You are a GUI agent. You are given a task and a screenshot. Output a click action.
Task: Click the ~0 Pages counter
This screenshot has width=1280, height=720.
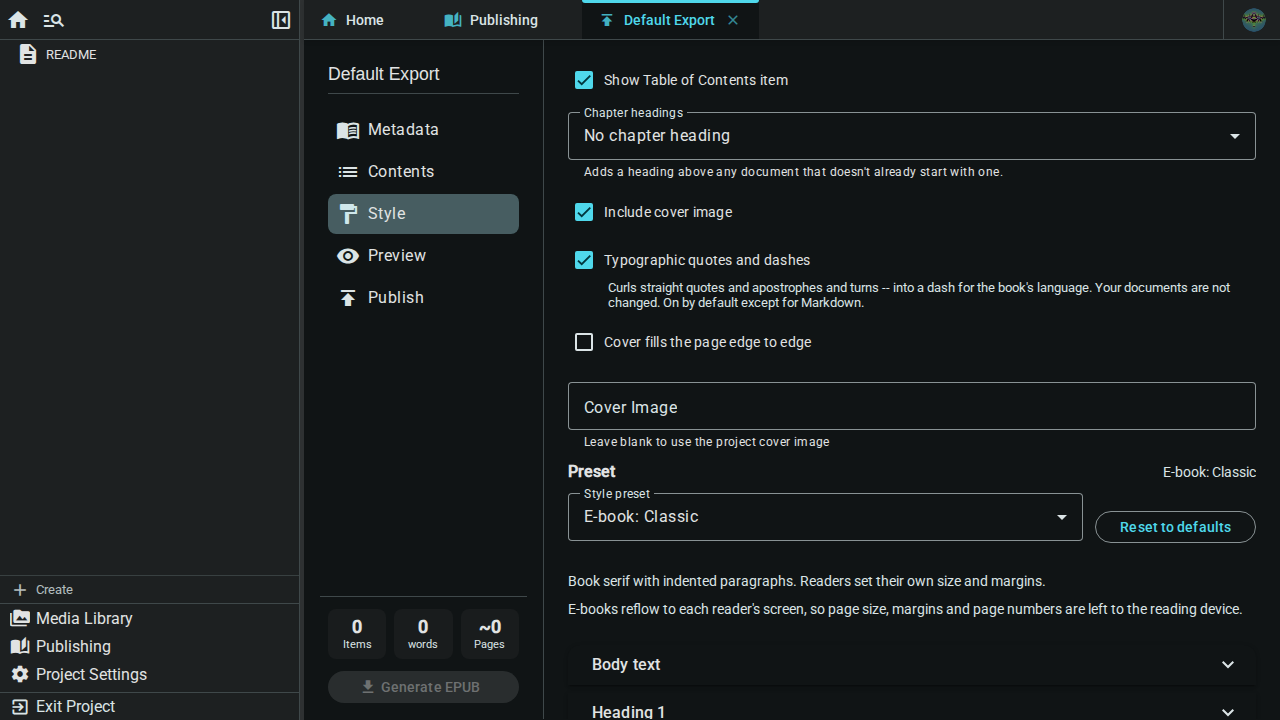click(x=489, y=634)
